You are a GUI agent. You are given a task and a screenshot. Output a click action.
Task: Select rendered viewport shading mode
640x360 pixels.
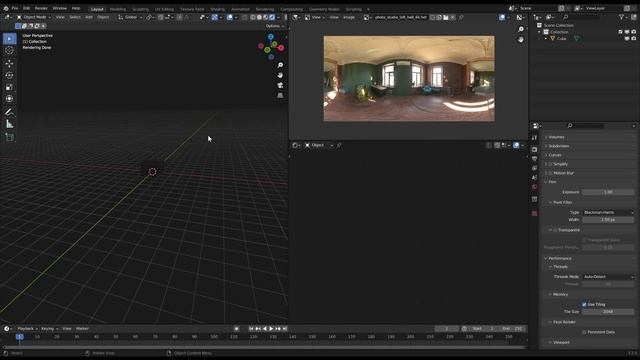pos(272,18)
